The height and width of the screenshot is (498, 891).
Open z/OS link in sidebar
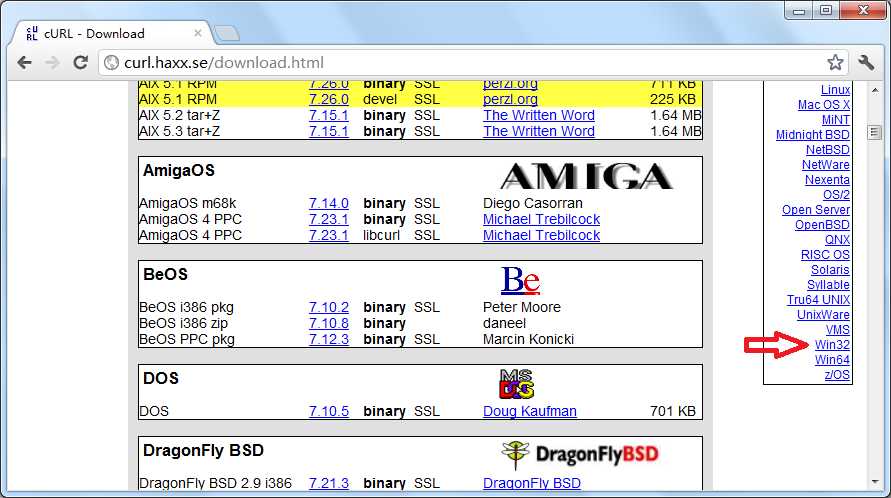click(837, 375)
